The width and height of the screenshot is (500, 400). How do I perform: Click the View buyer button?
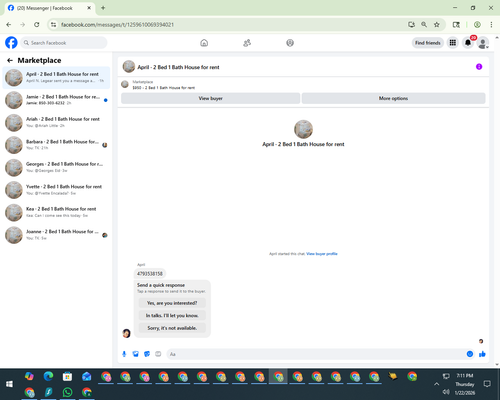click(210, 98)
